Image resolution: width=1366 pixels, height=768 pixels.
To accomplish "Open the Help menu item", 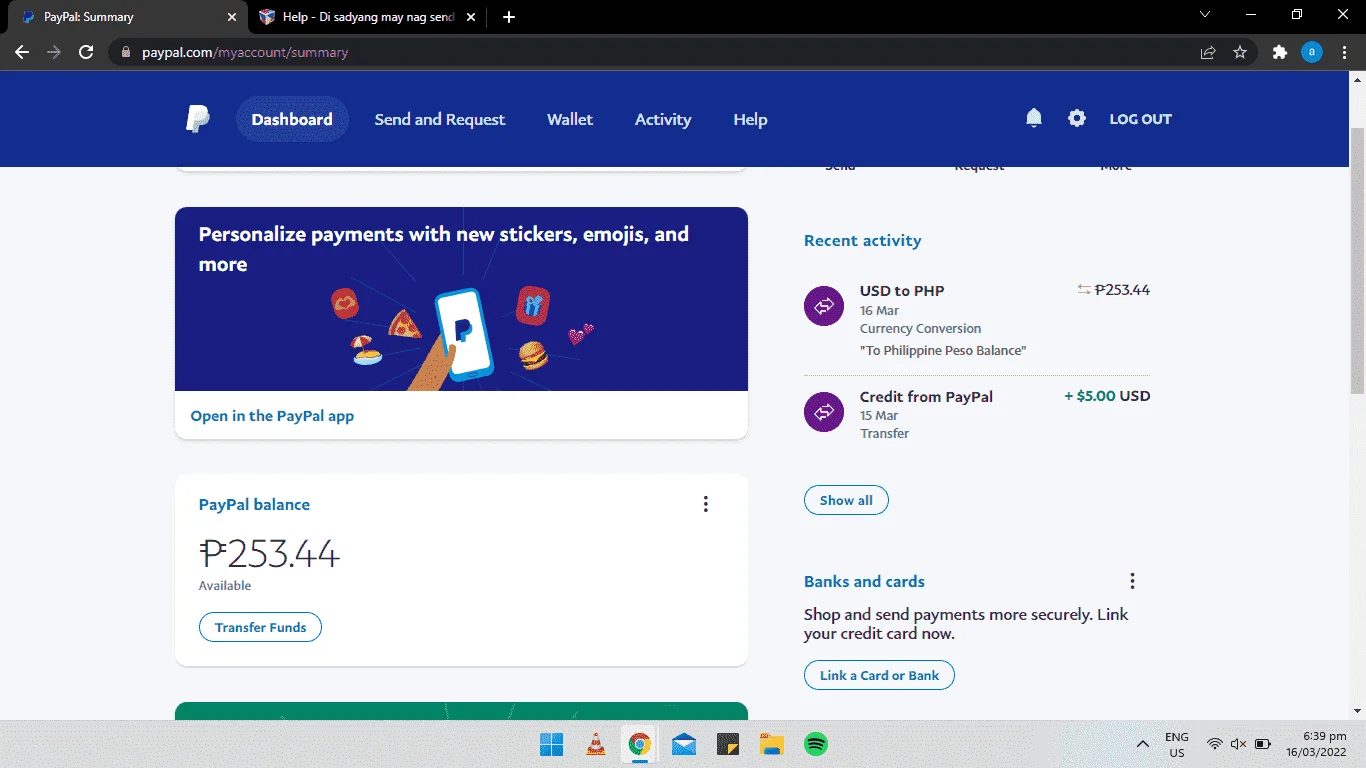I will (x=750, y=119).
